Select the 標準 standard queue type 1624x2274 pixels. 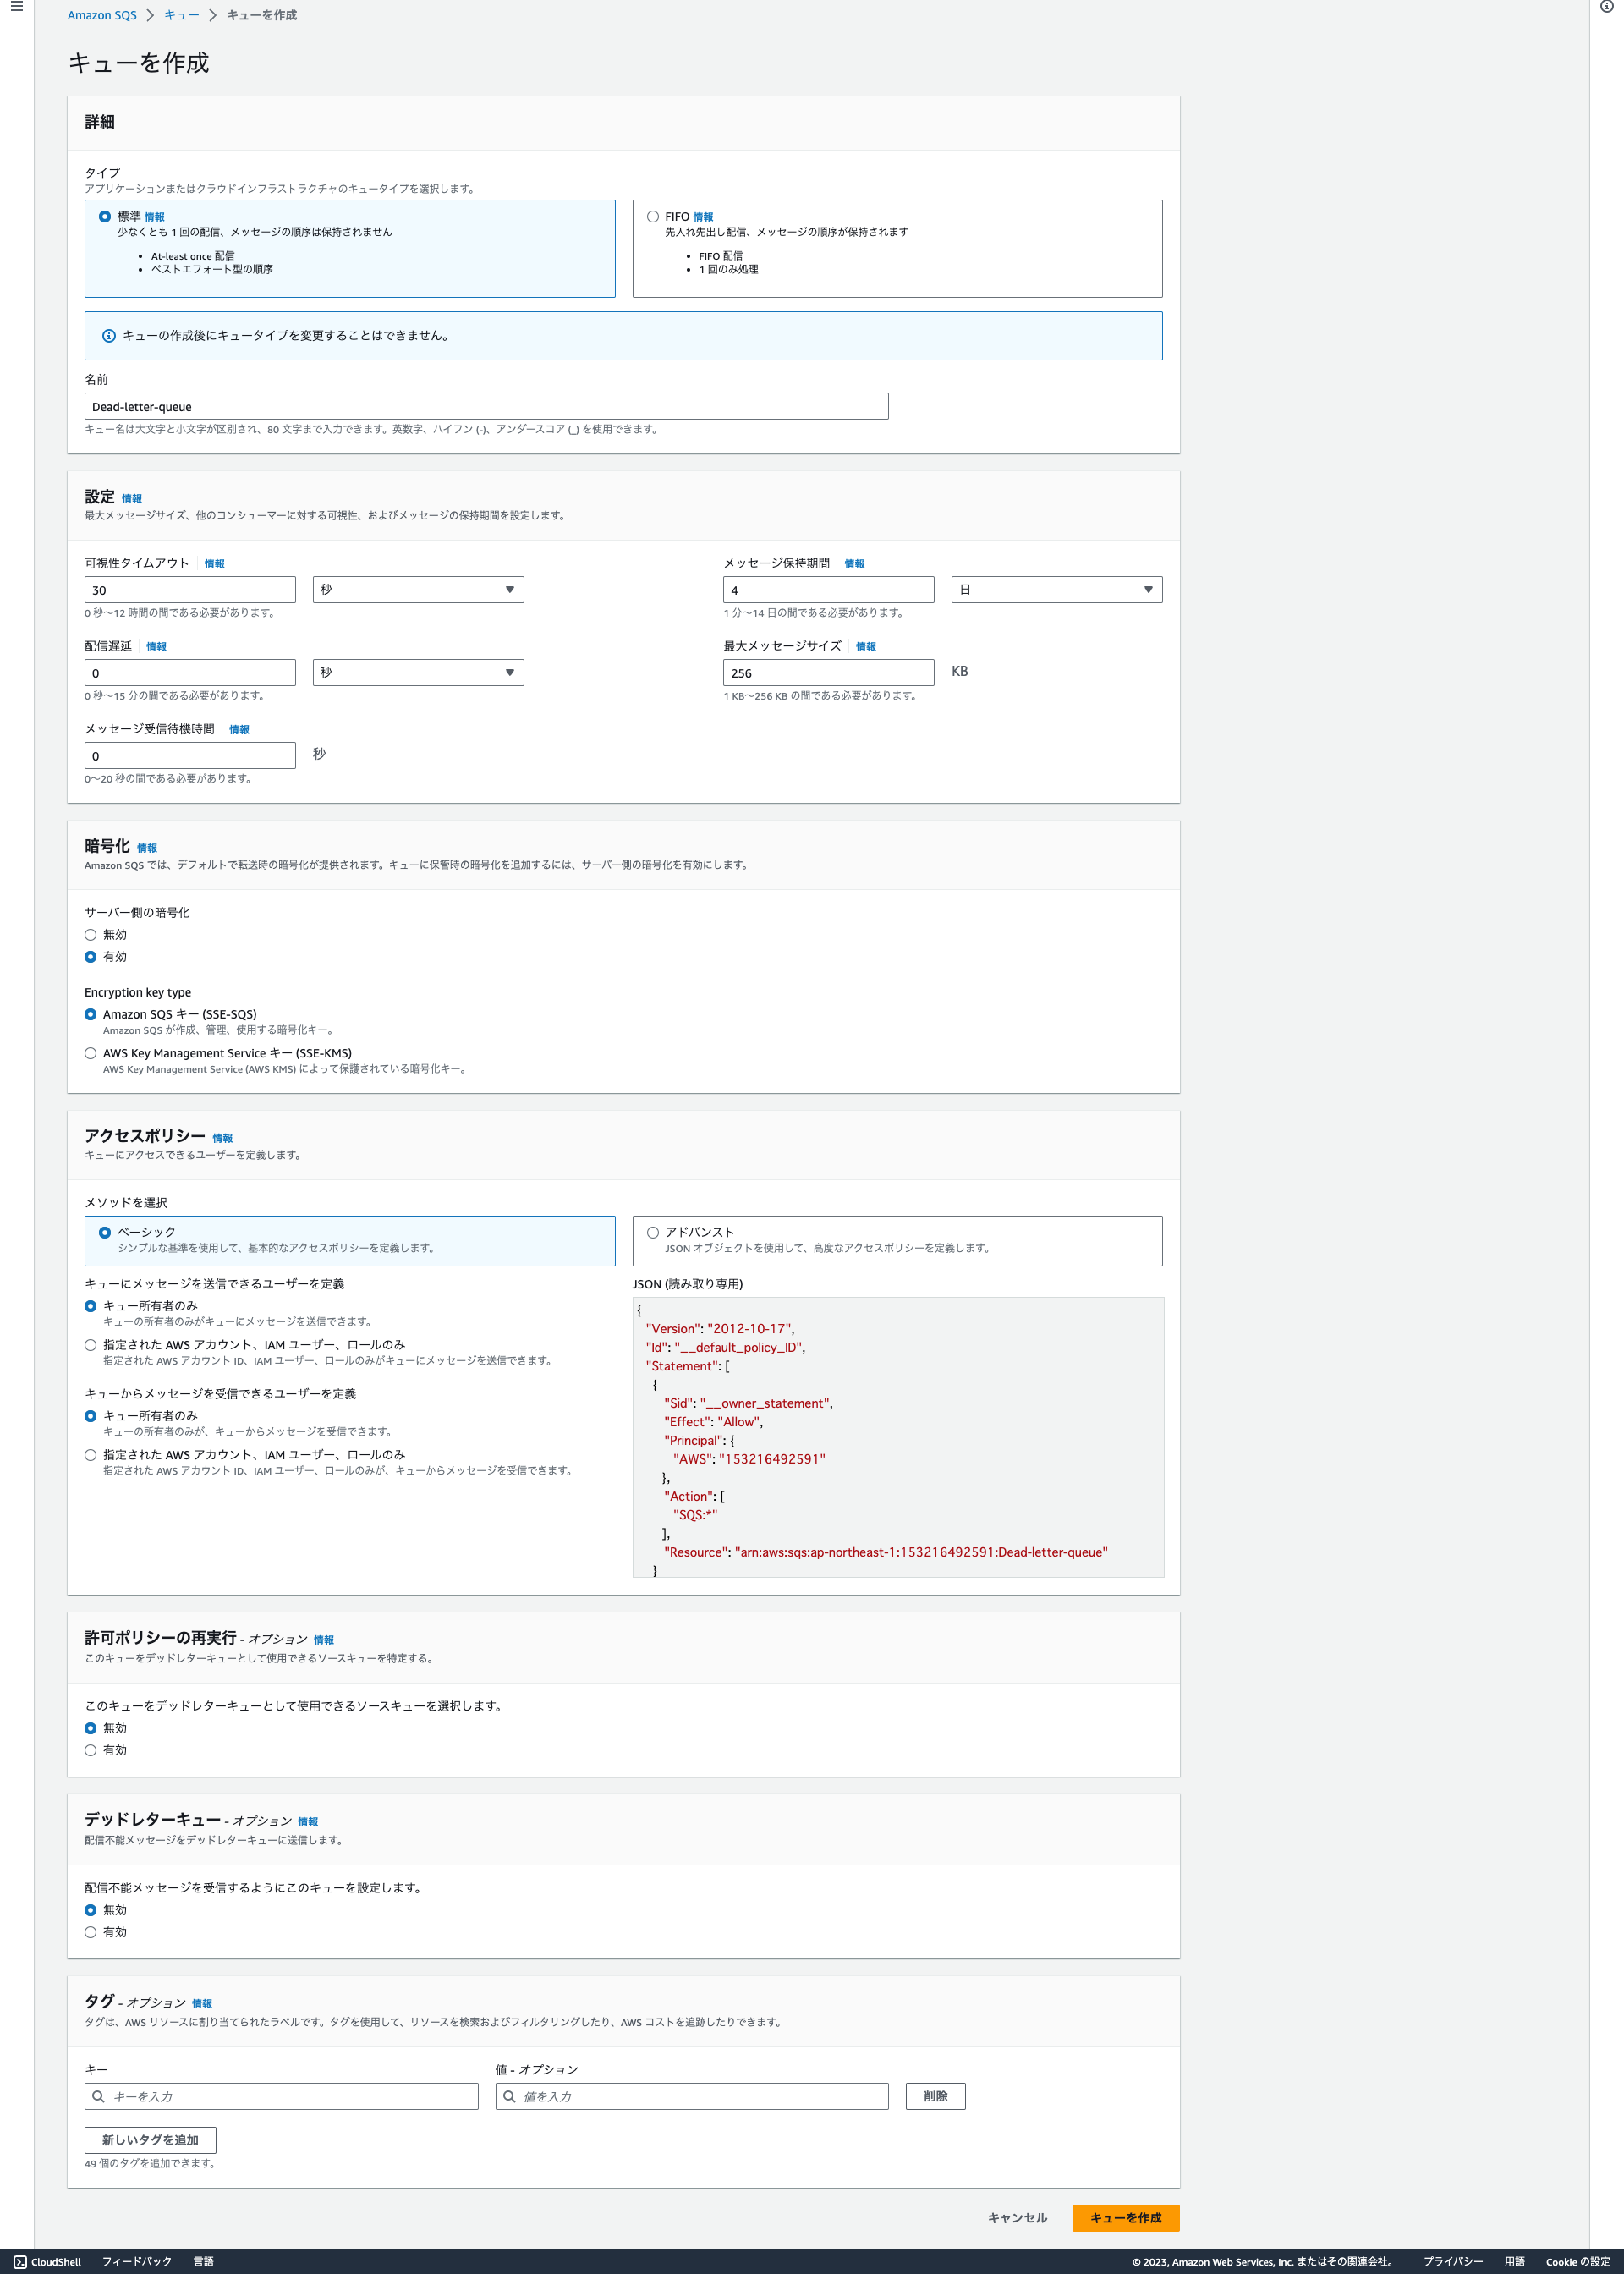point(105,217)
